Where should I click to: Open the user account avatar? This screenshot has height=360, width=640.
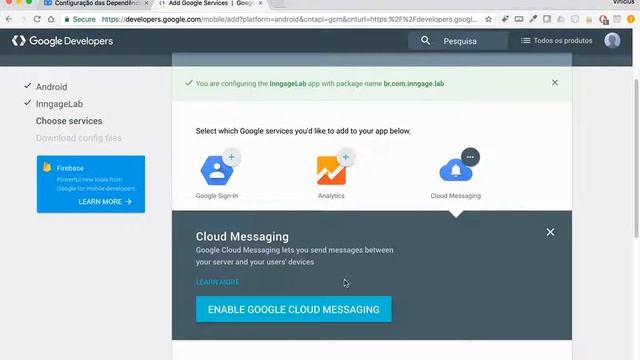pos(612,40)
